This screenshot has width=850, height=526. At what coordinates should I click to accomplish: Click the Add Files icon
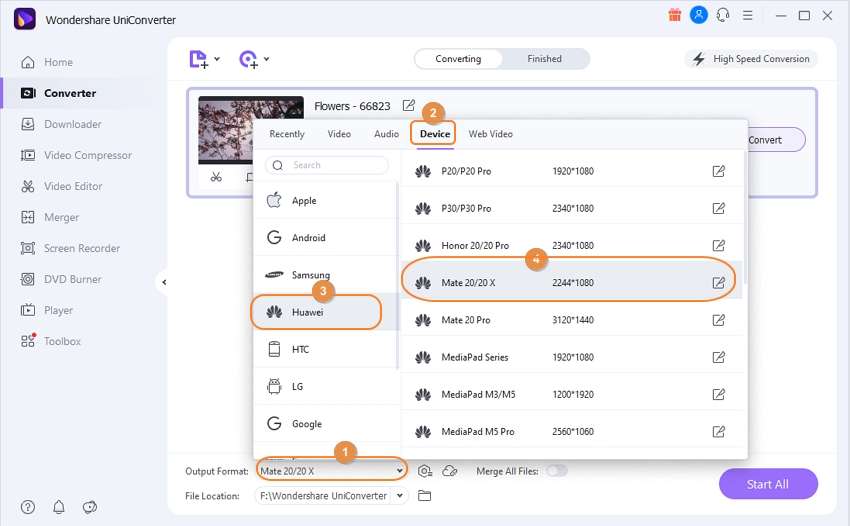198,59
